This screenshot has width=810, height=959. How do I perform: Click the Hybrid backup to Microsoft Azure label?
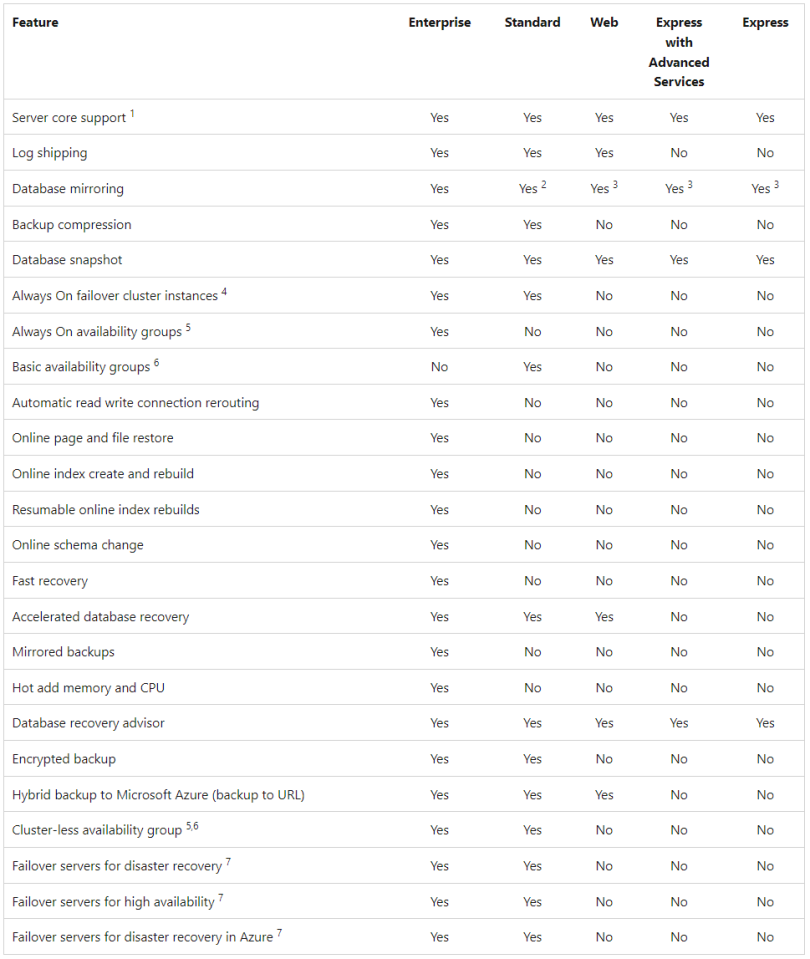tap(158, 795)
